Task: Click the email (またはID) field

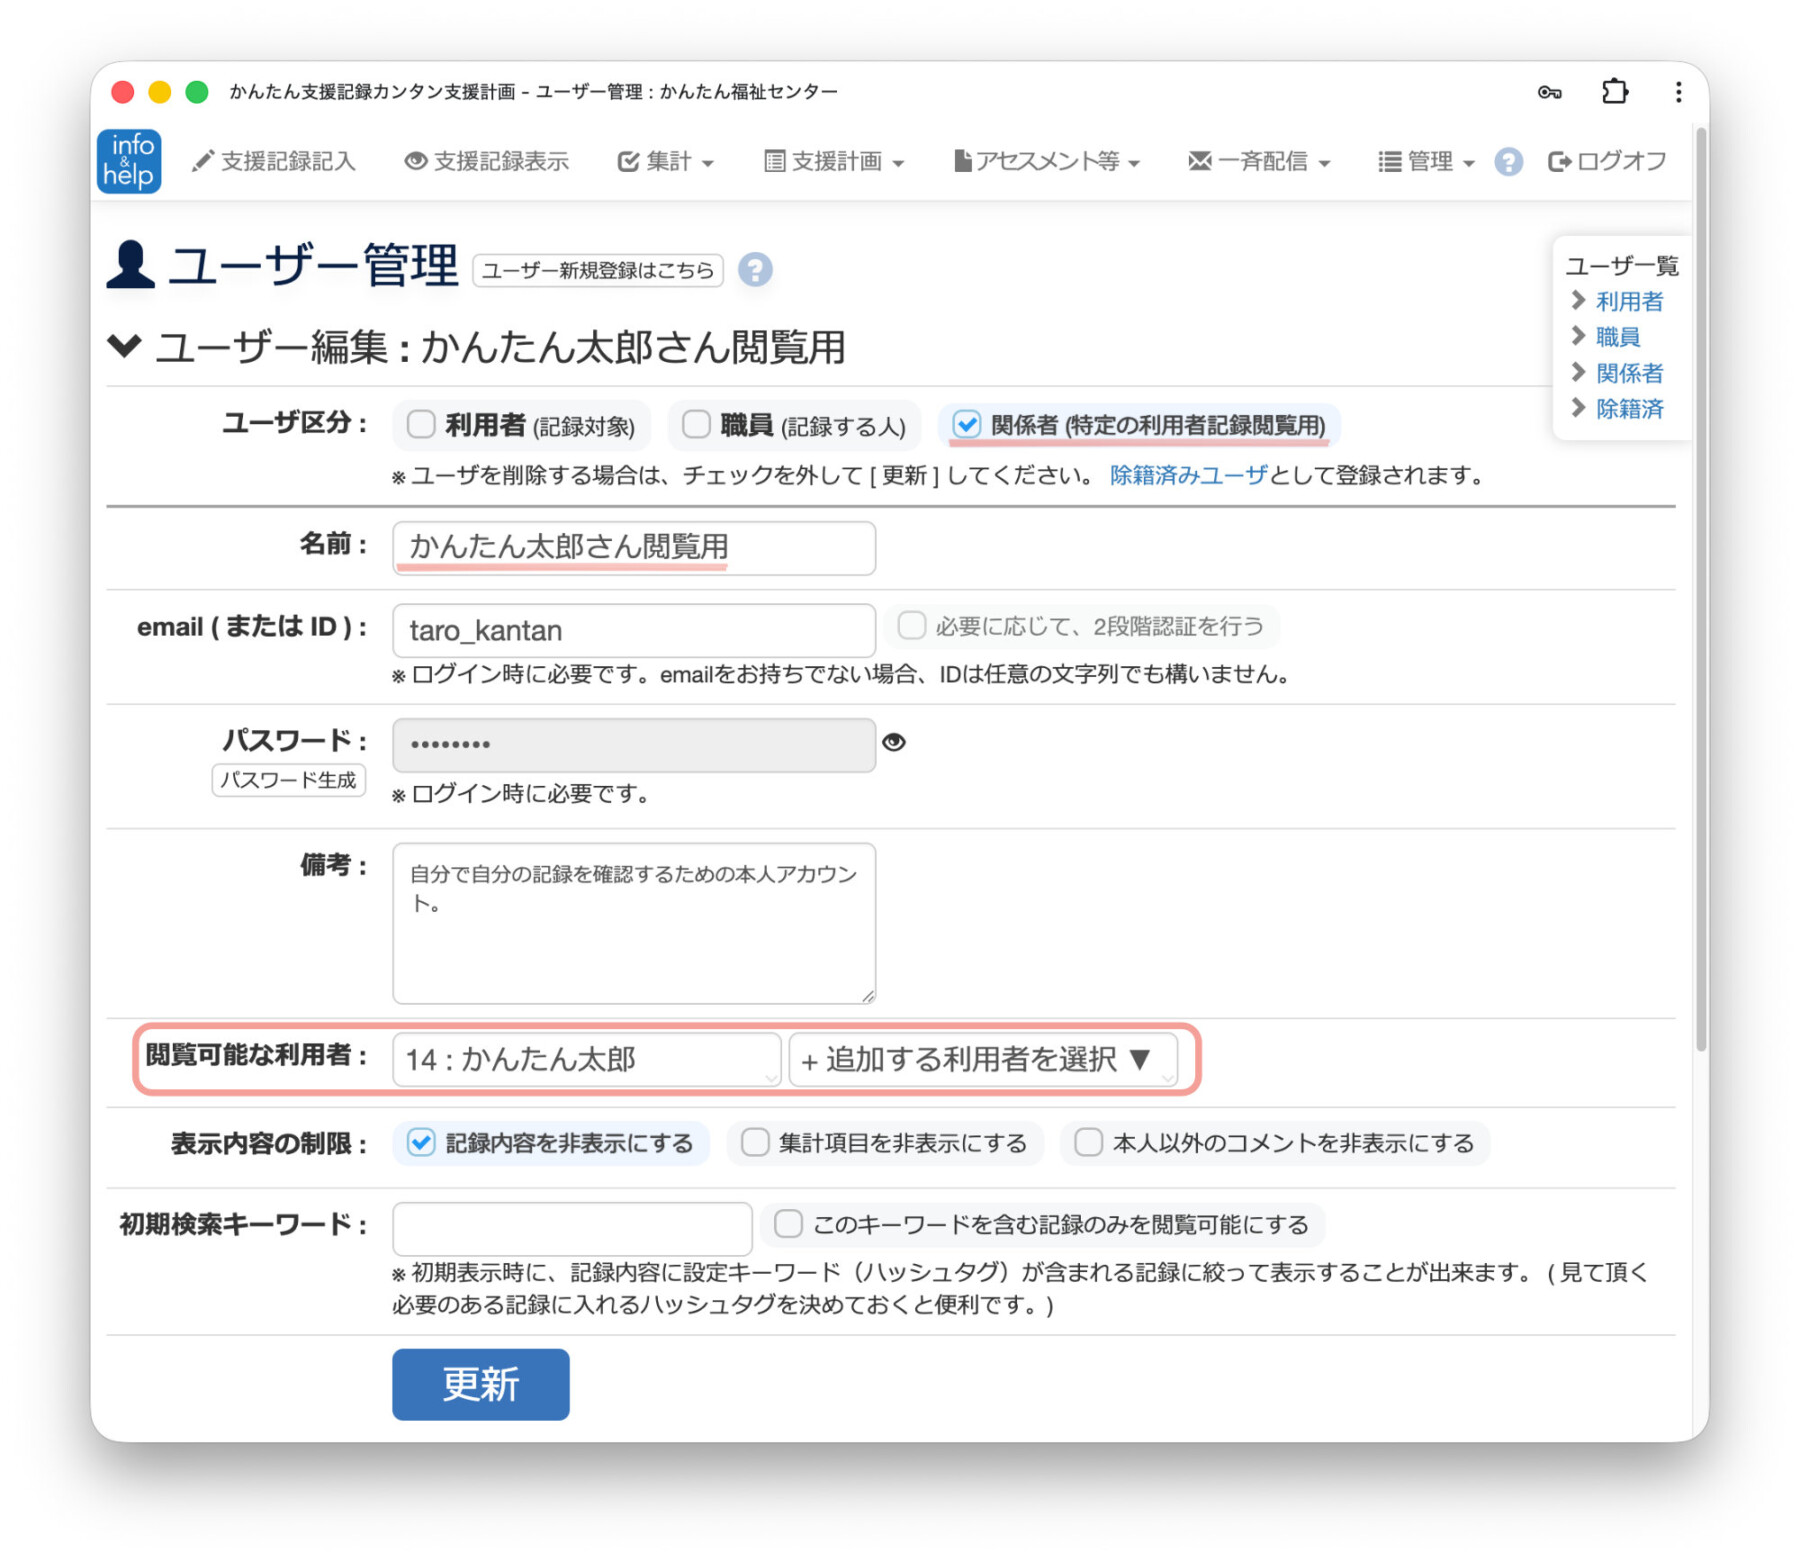Action: tap(634, 630)
